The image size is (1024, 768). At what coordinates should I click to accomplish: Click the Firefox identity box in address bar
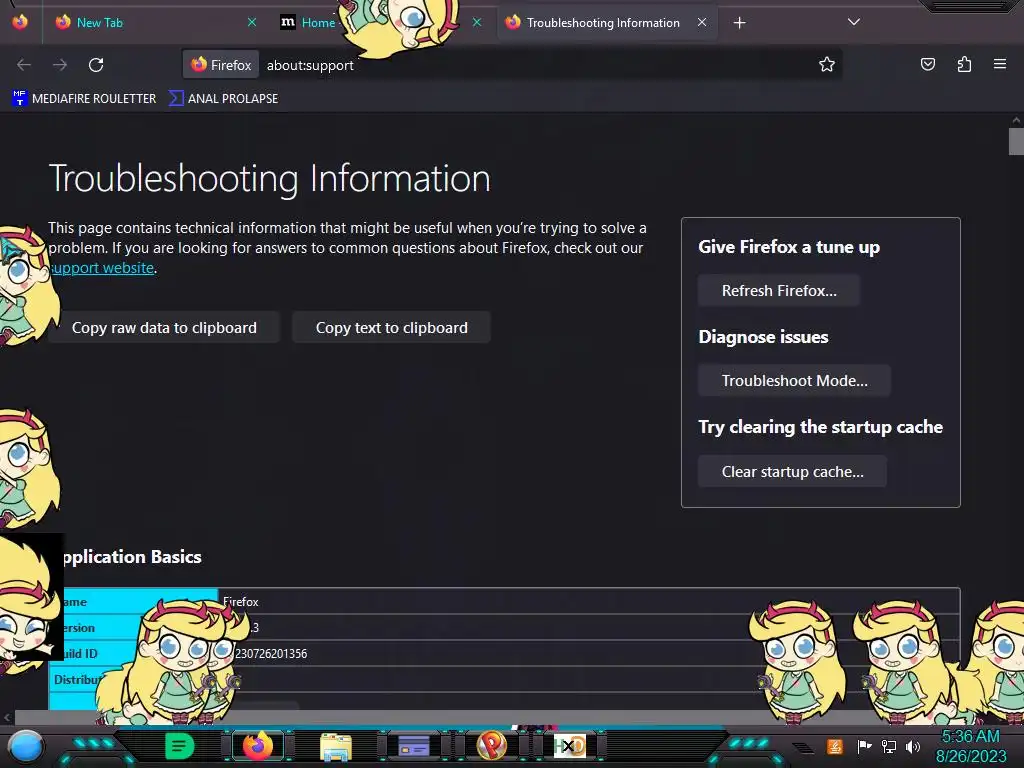(x=221, y=65)
